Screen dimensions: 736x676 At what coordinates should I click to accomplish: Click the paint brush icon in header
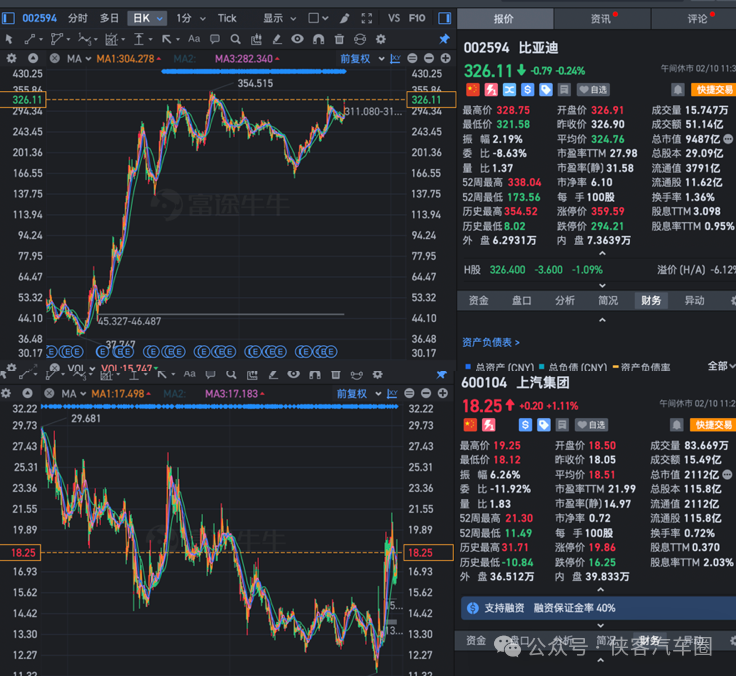[345, 18]
